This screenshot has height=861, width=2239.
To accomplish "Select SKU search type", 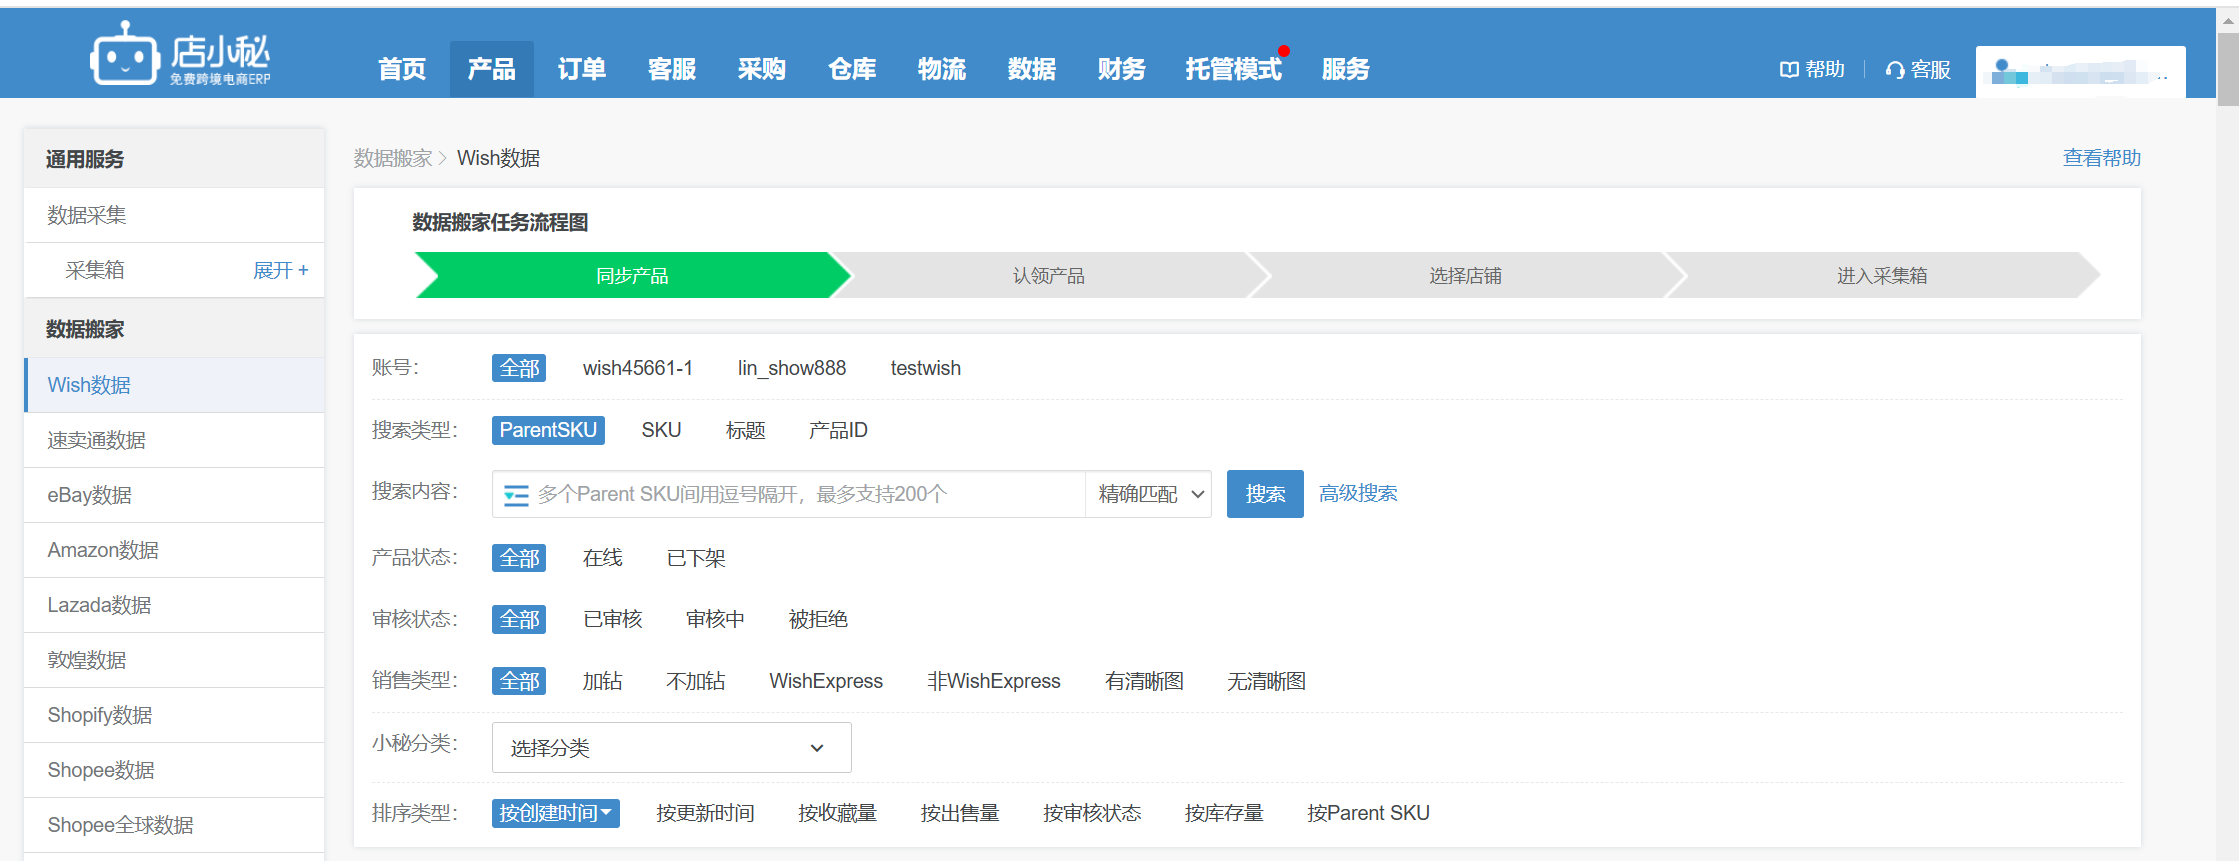I will pos(661,430).
